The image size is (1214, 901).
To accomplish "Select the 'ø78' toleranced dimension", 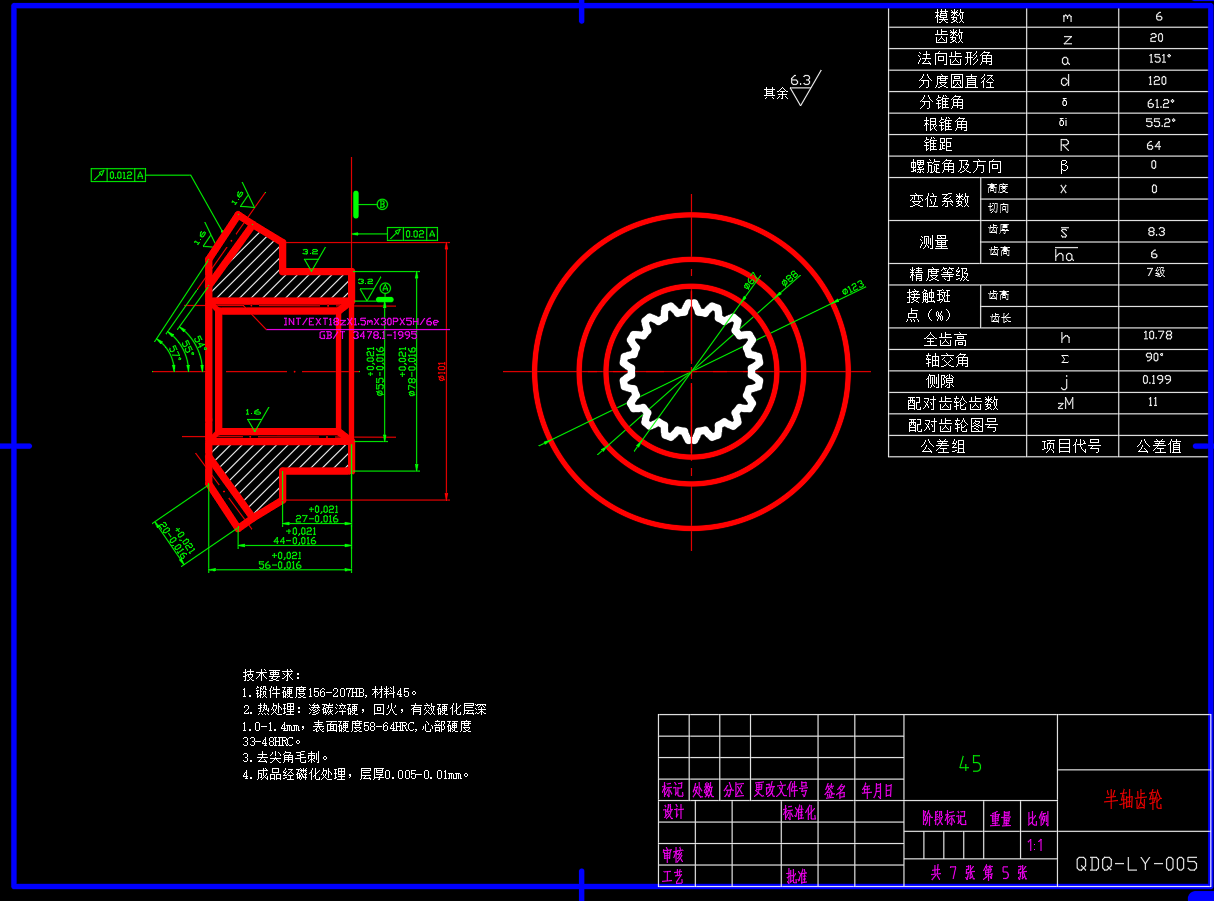I will 408,372.
